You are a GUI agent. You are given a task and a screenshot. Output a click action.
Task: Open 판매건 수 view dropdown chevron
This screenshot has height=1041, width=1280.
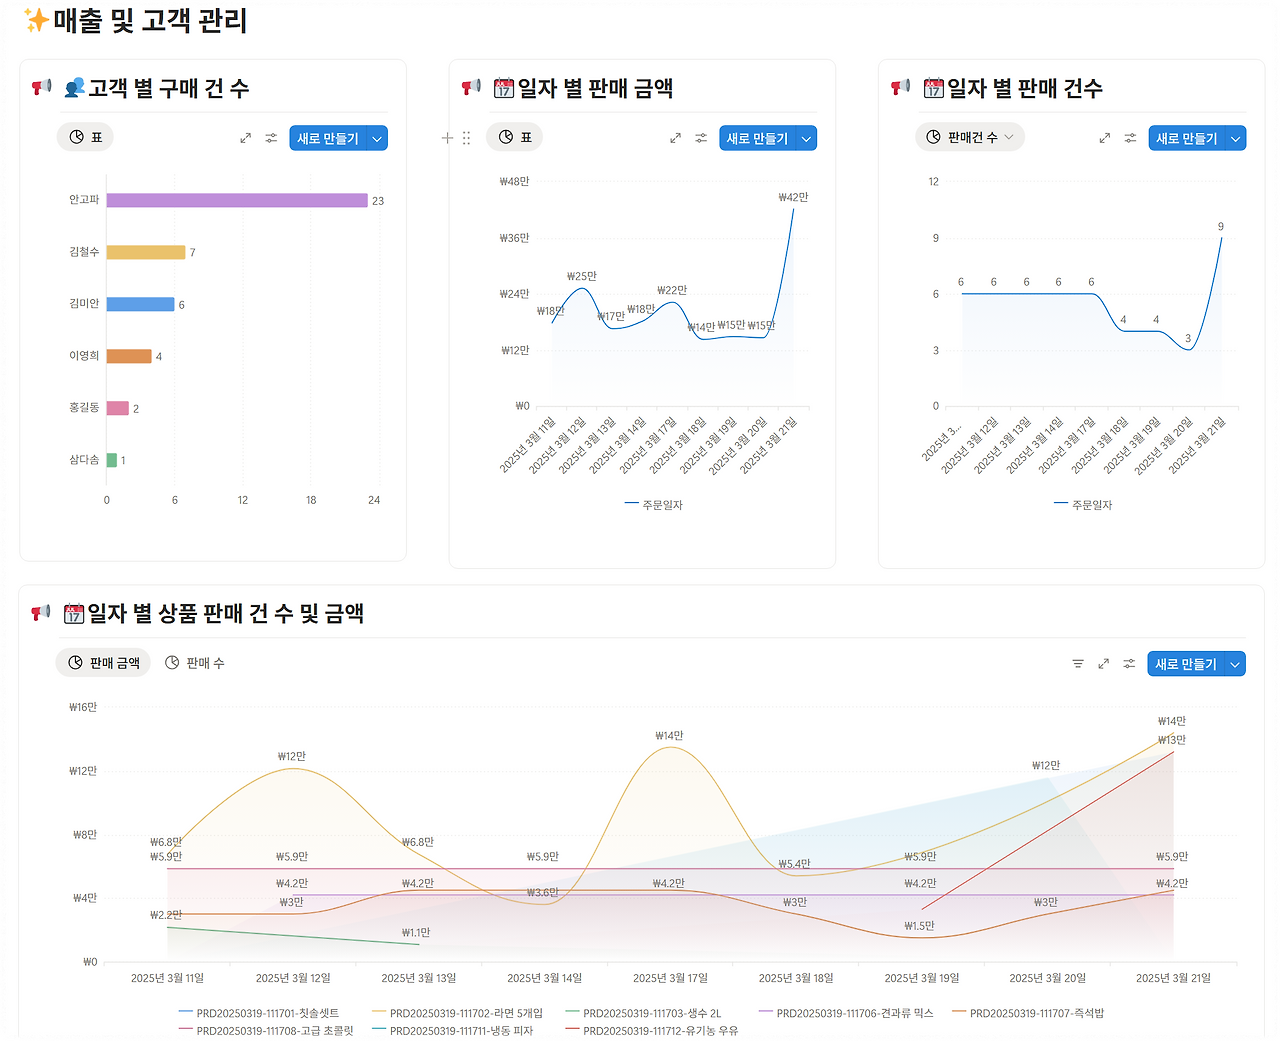tap(1009, 137)
